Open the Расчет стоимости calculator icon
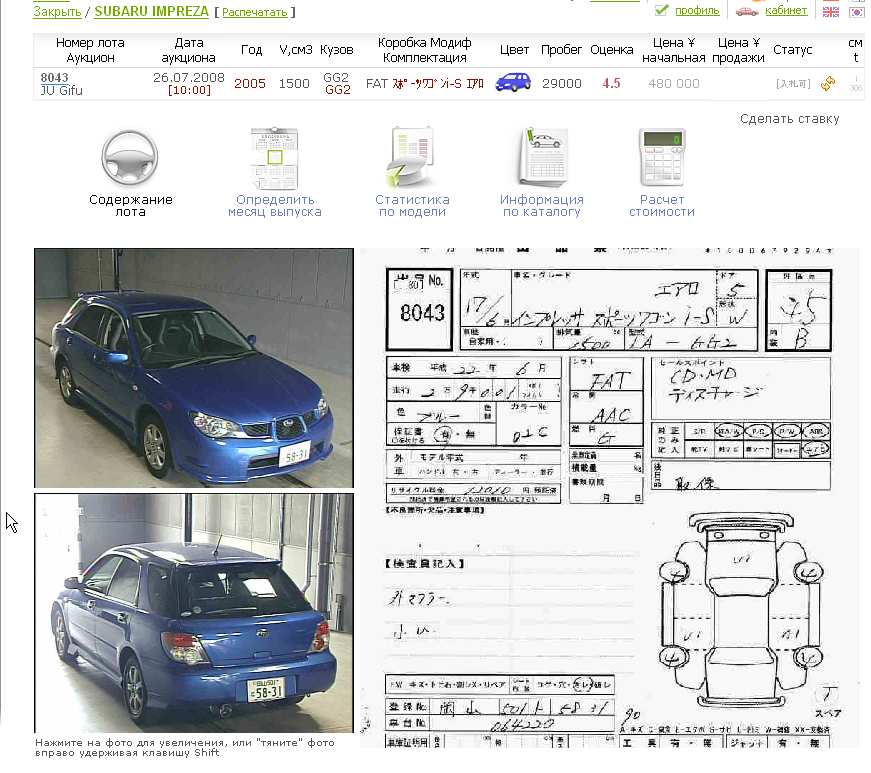The height and width of the screenshot is (773, 871). point(662,158)
